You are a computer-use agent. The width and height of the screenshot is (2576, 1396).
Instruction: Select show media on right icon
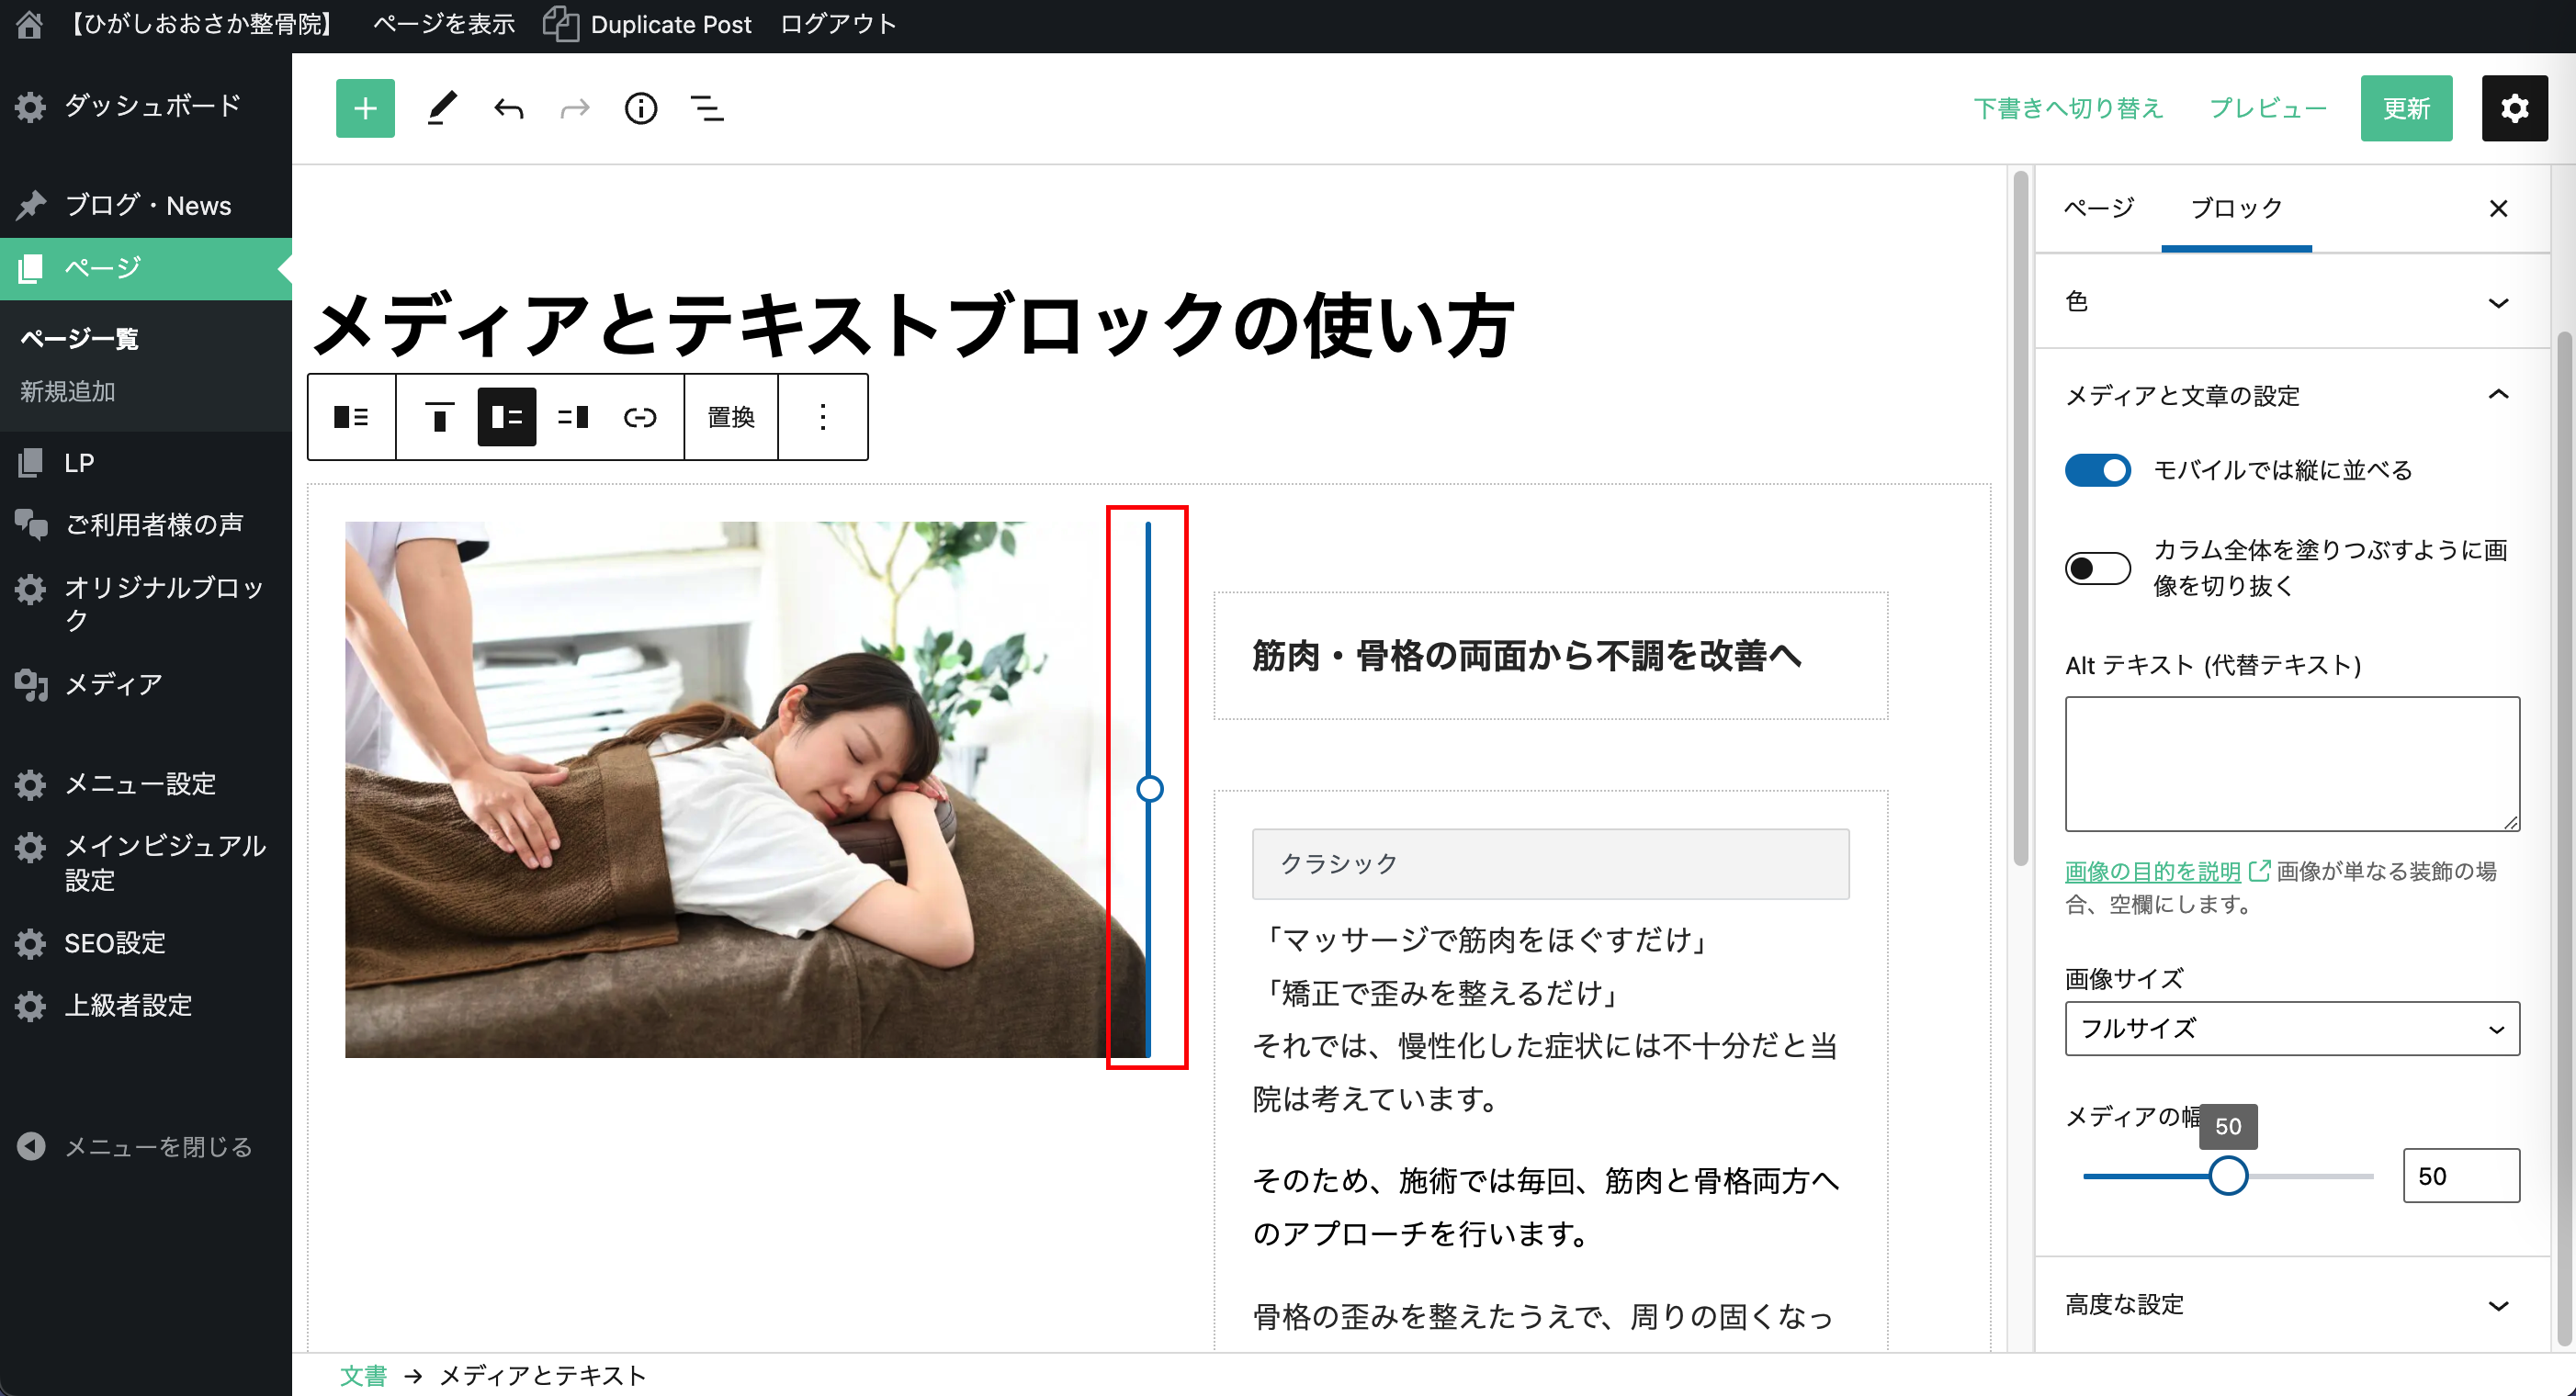click(573, 417)
